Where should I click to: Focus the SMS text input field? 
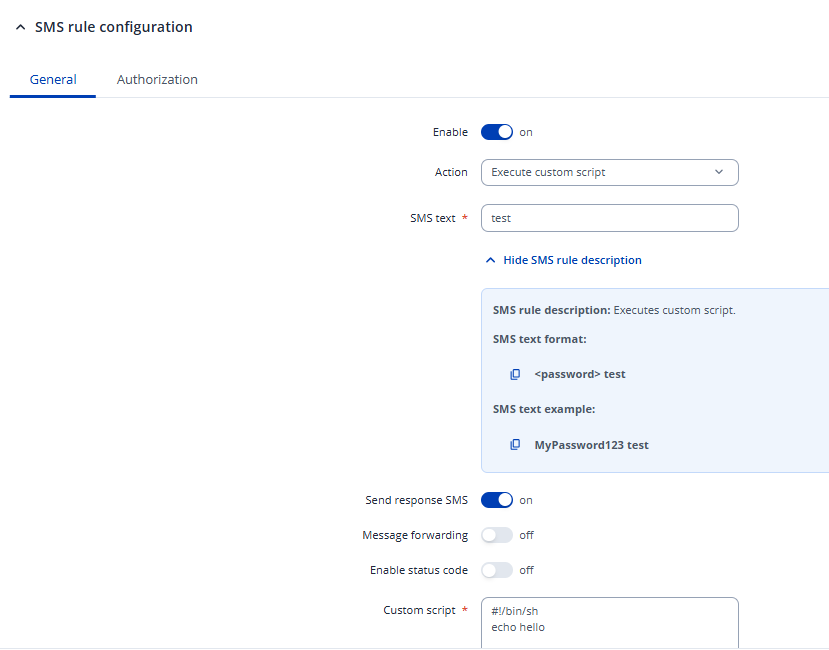point(609,218)
